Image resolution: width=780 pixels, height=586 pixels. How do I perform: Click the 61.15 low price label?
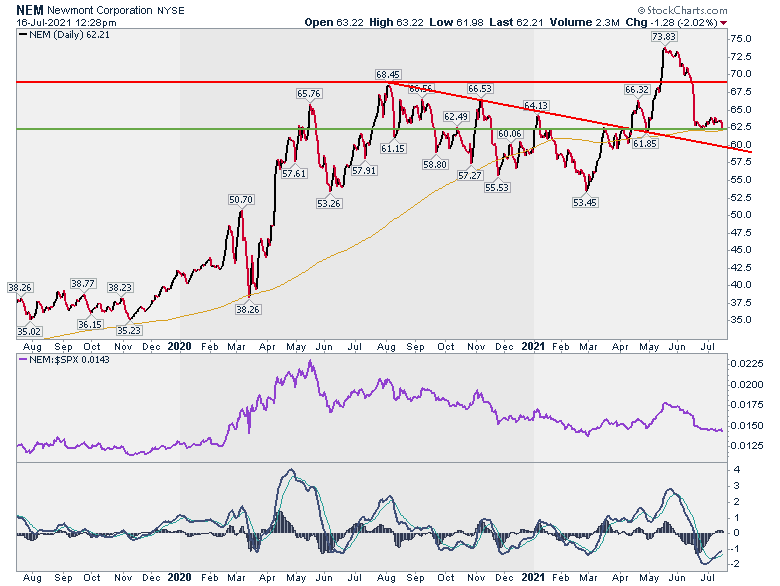(x=392, y=148)
